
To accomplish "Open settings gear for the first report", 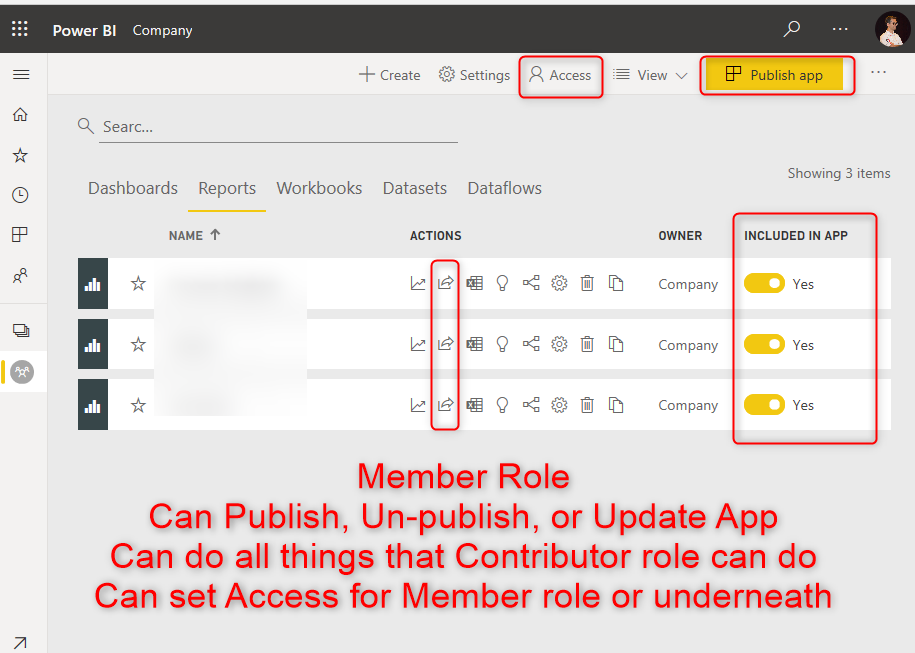I will [x=560, y=284].
